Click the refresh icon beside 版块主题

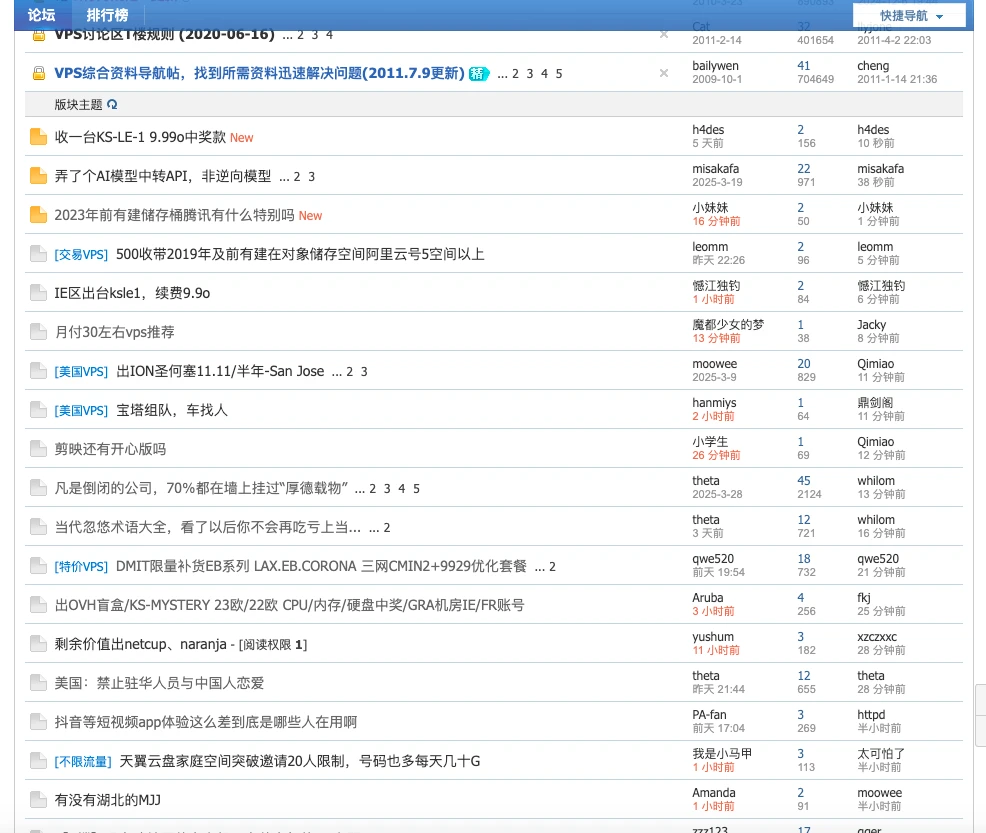pos(112,104)
